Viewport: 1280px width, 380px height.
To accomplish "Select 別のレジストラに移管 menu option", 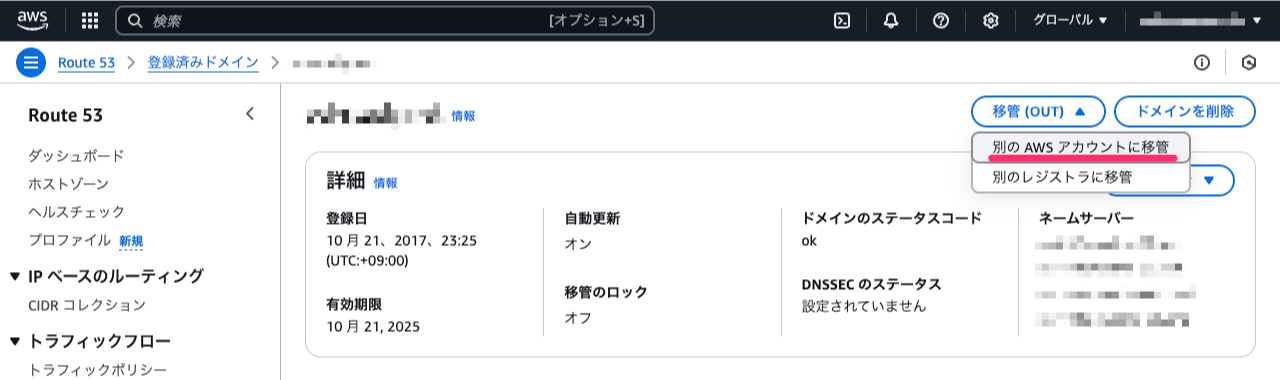I will click(1062, 177).
